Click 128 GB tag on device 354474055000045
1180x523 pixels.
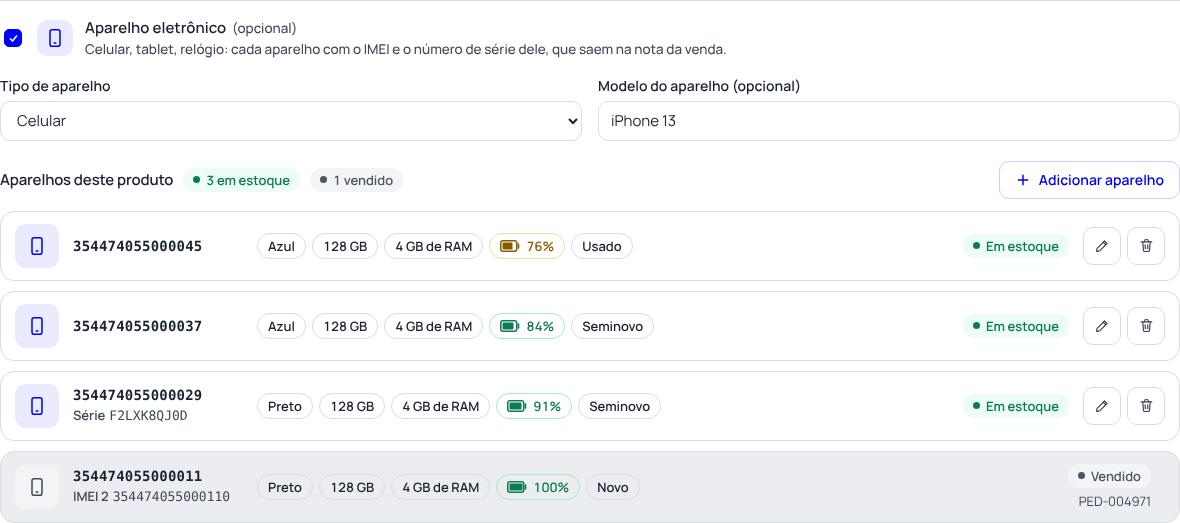[x=345, y=246]
